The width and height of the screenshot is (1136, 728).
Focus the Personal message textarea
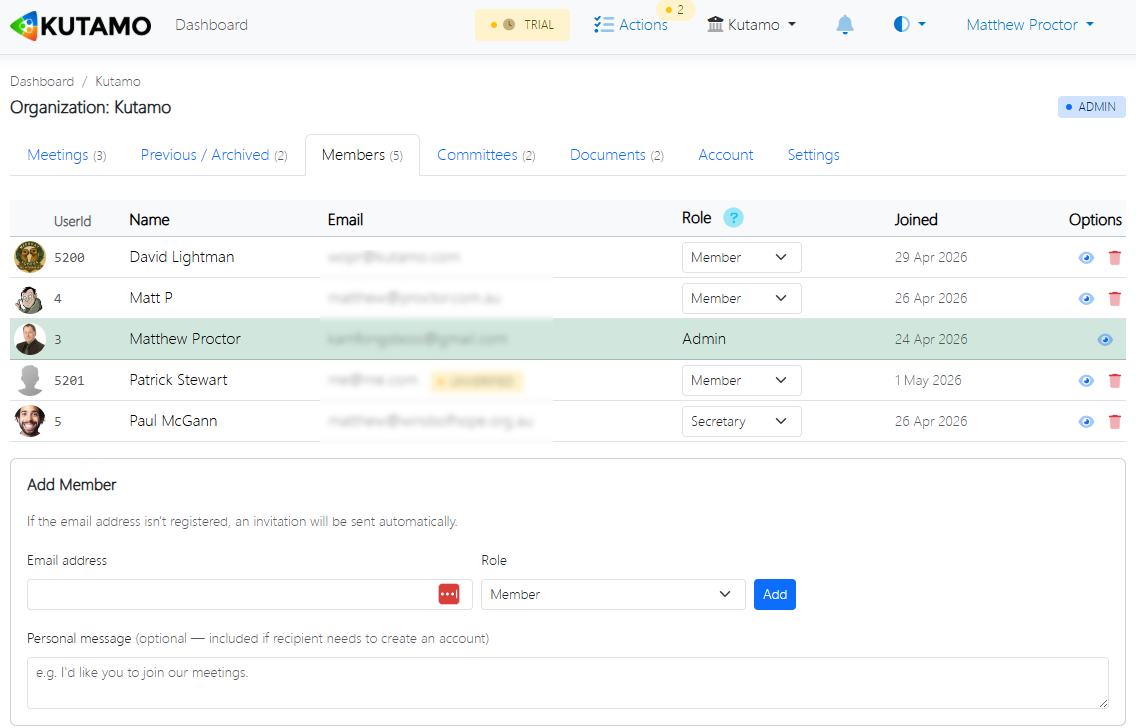[x=567, y=682]
